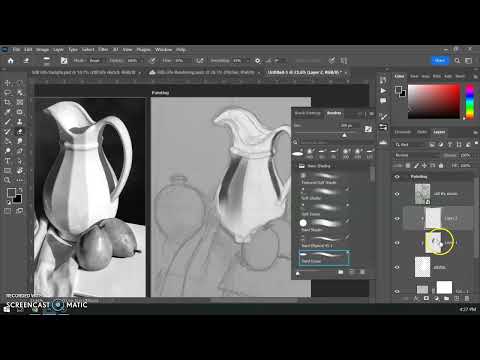
Task: Click the Actions play icon in dock
Action: coord(383,91)
